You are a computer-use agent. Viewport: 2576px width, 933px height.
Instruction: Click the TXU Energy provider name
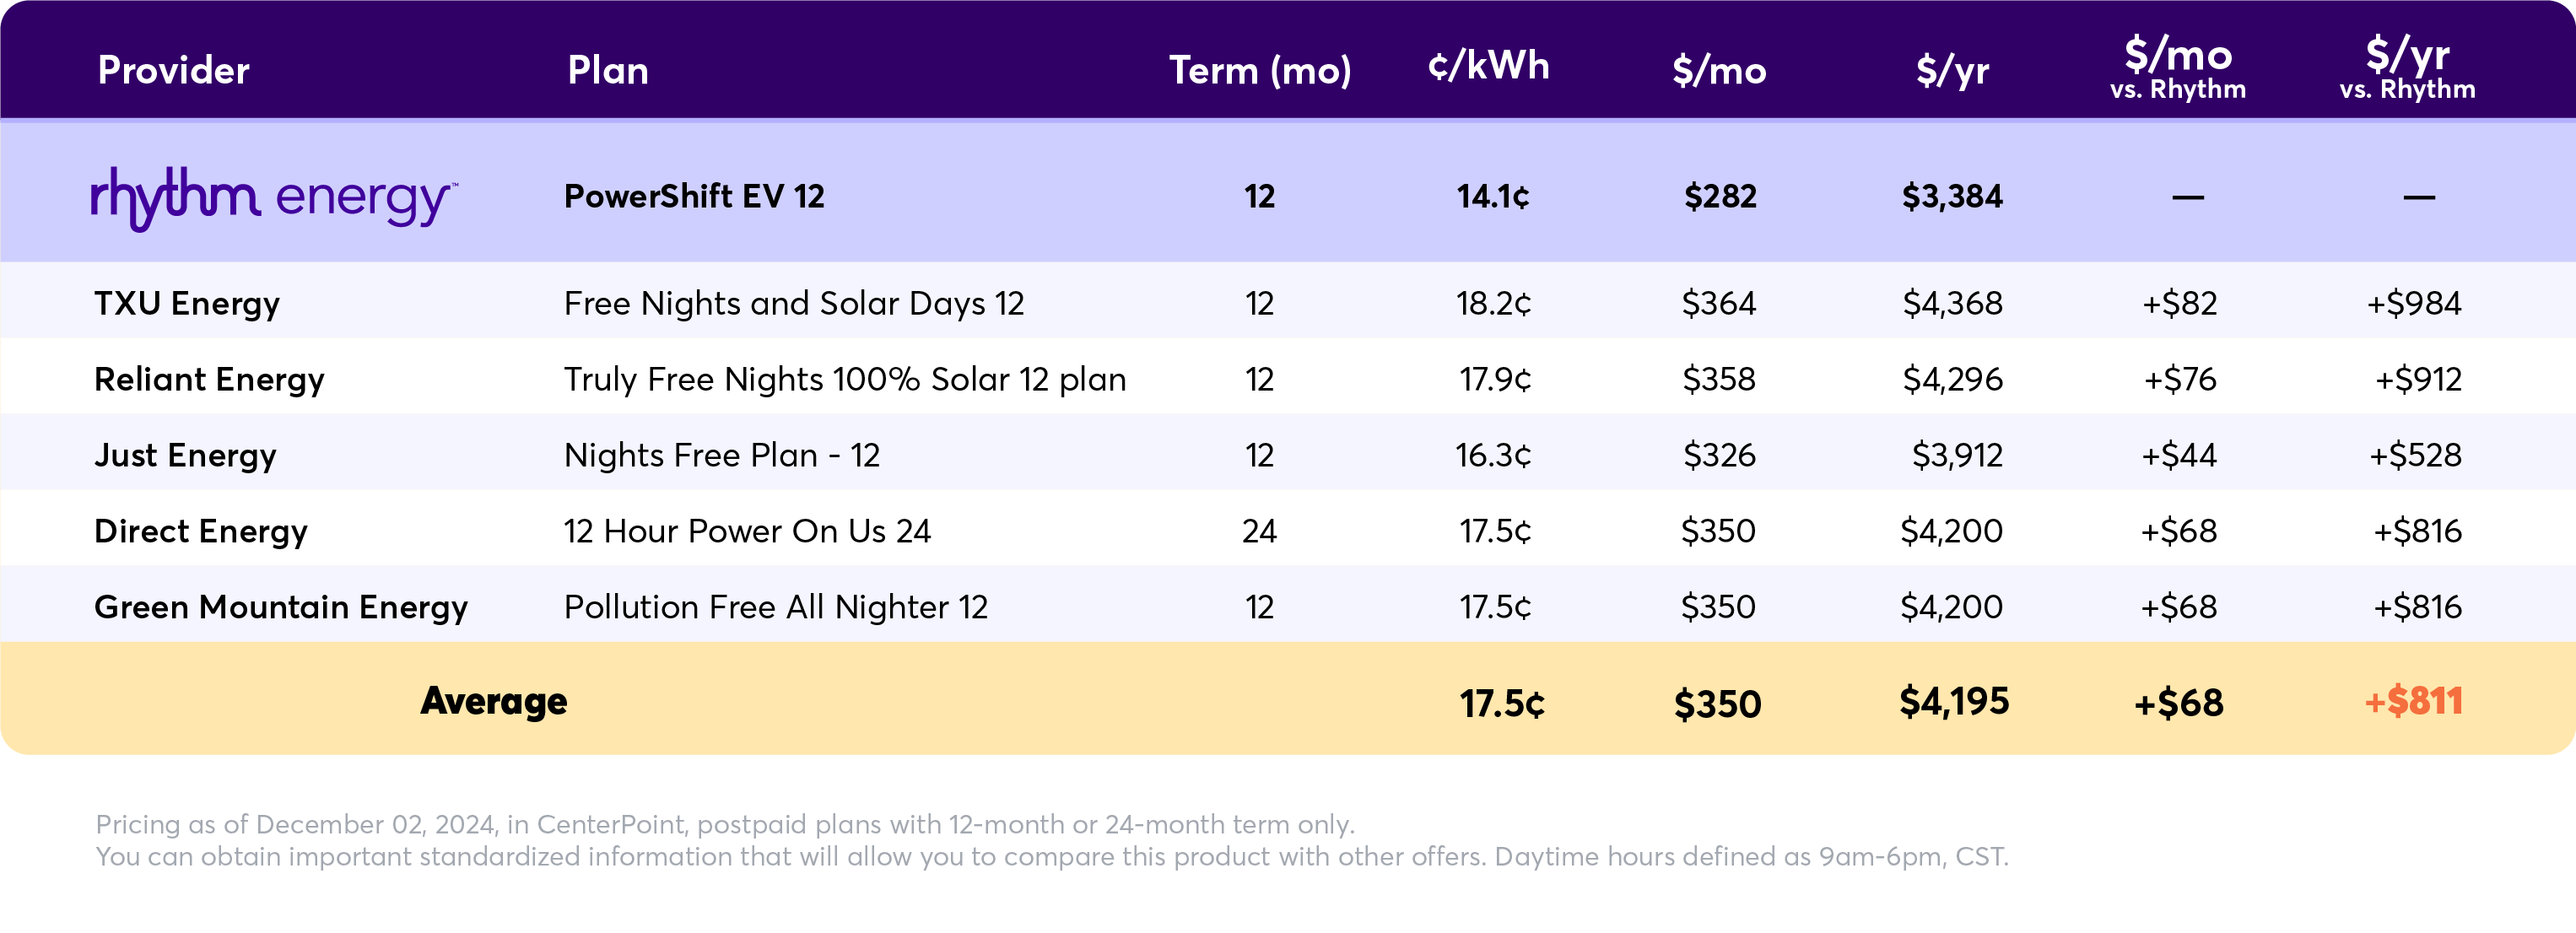pyautogui.click(x=187, y=303)
